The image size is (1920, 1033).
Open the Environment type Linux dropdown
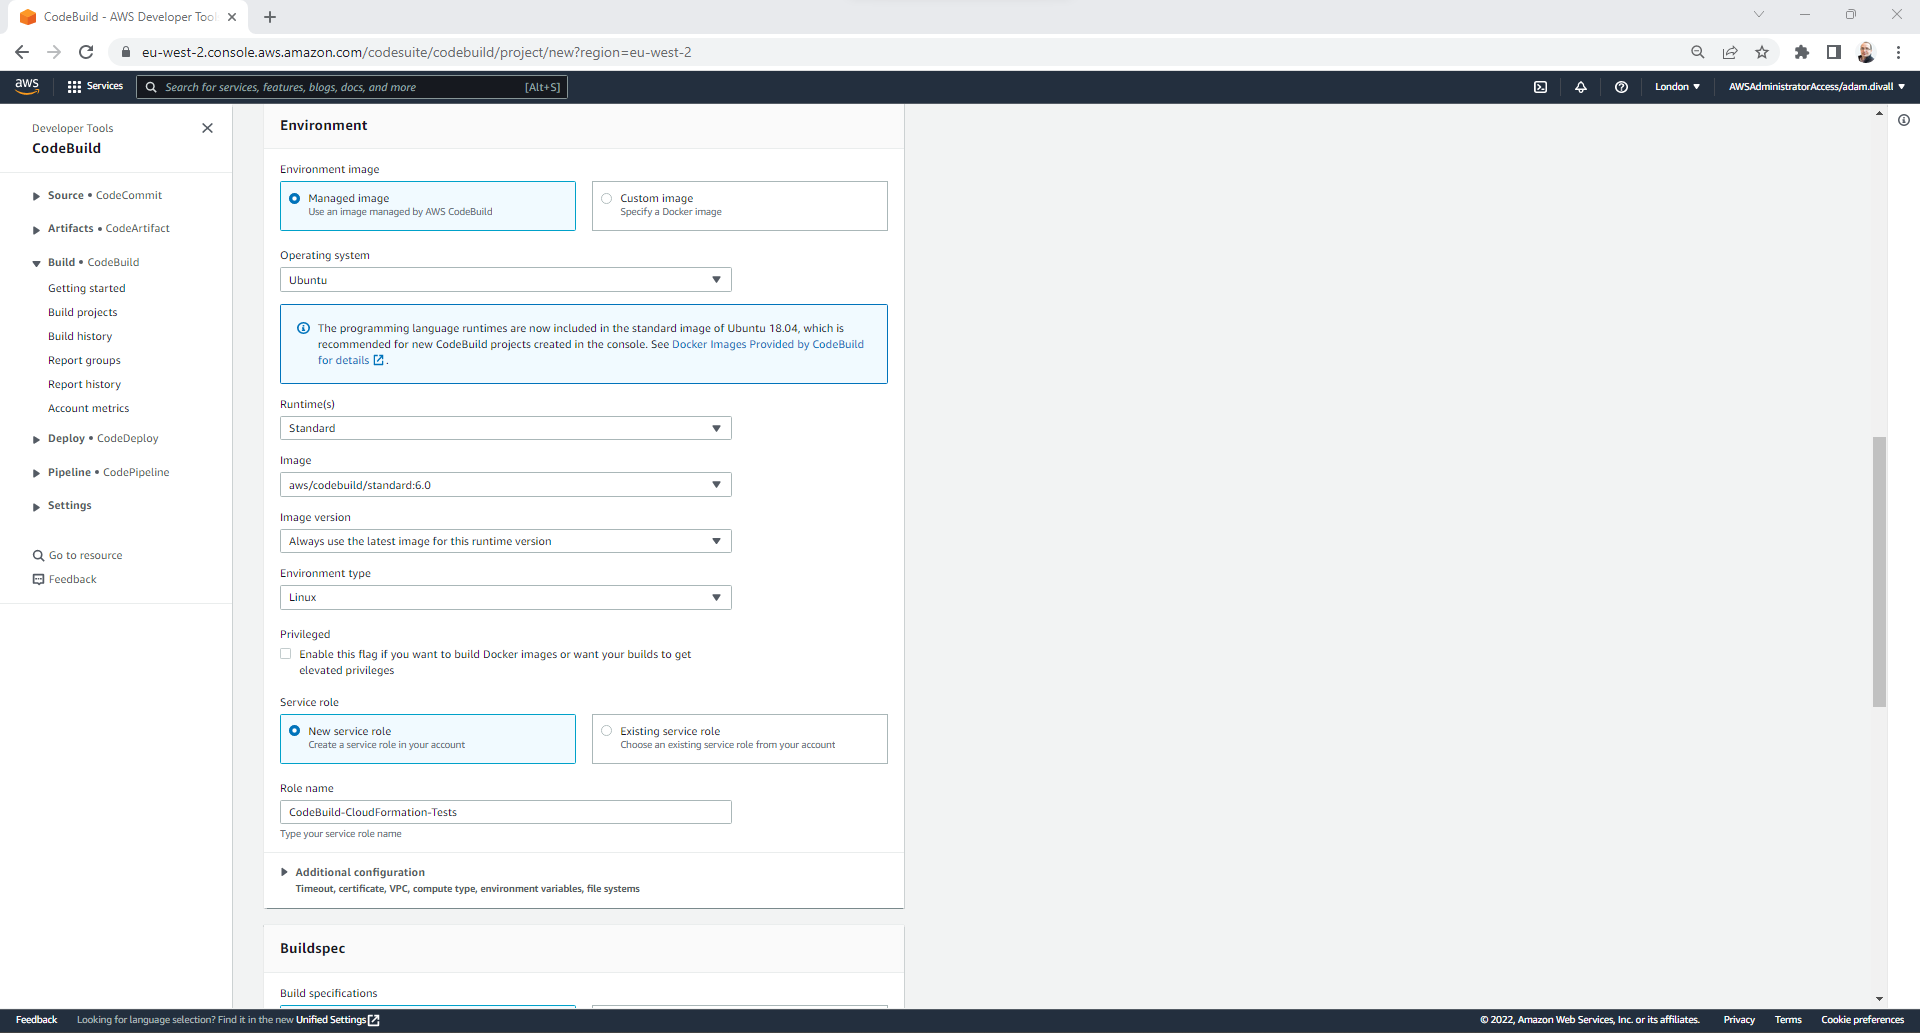coord(506,597)
